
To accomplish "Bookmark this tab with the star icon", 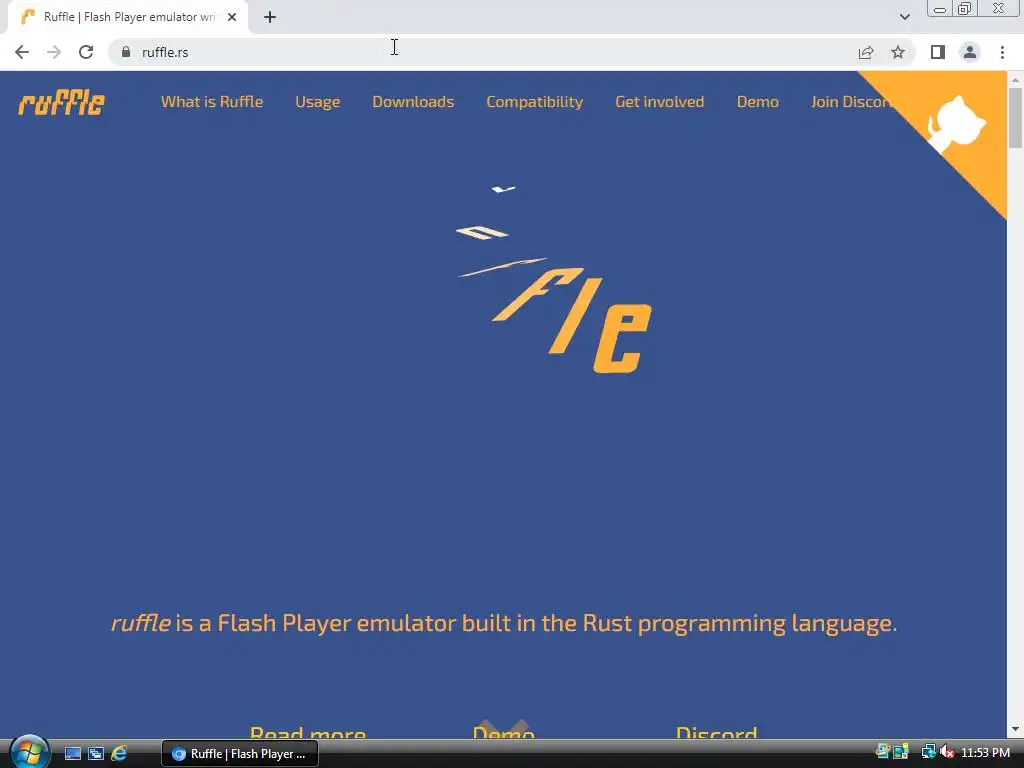I will (x=898, y=52).
